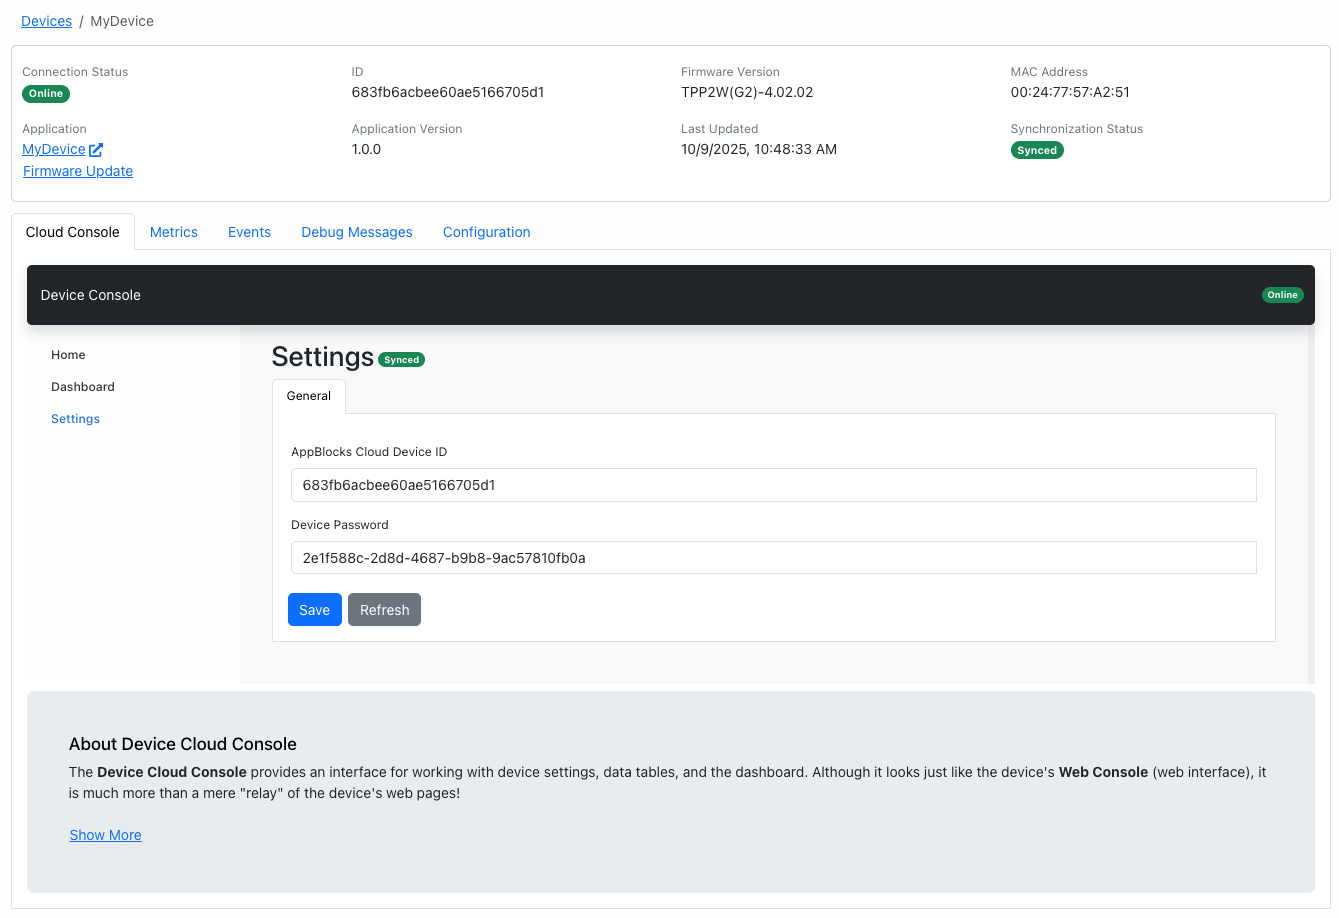Open the Debug Messages tab

[x=357, y=232]
